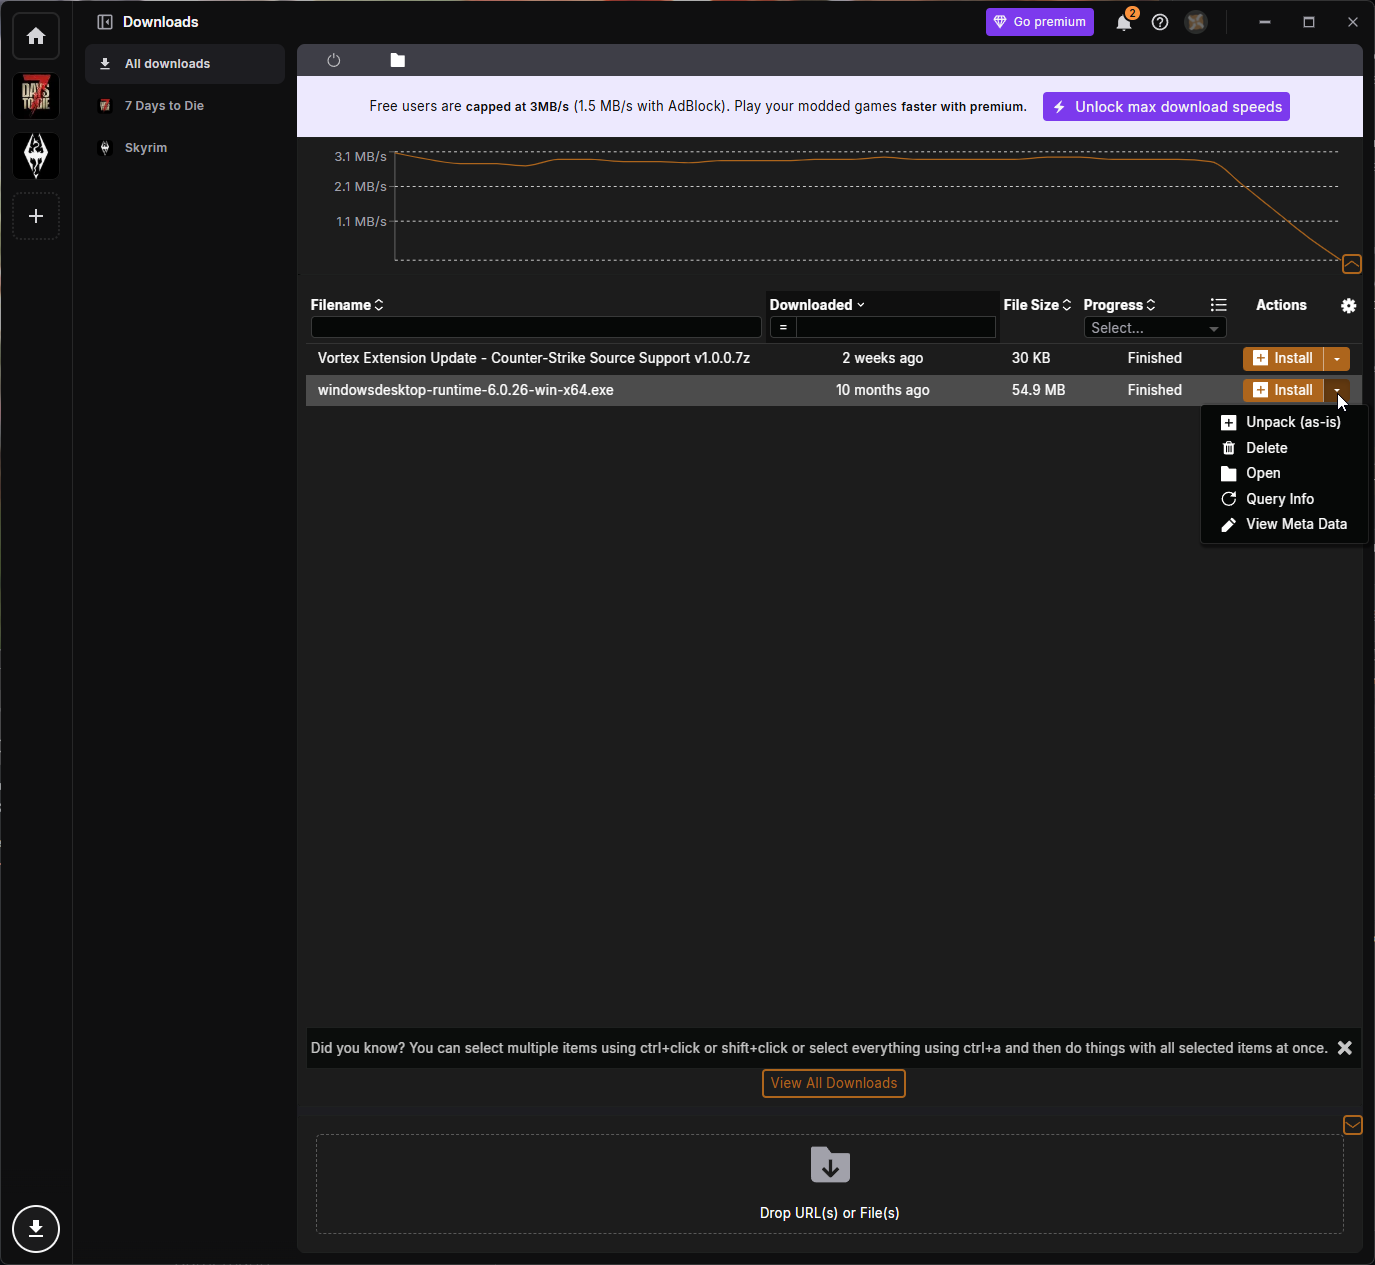This screenshot has height=1265, width=1375.
Task: Select windowsdesktop-runtime-6.0.26-win-x64.exe filename
Action: pyautogui.click(x=466, y=390)
